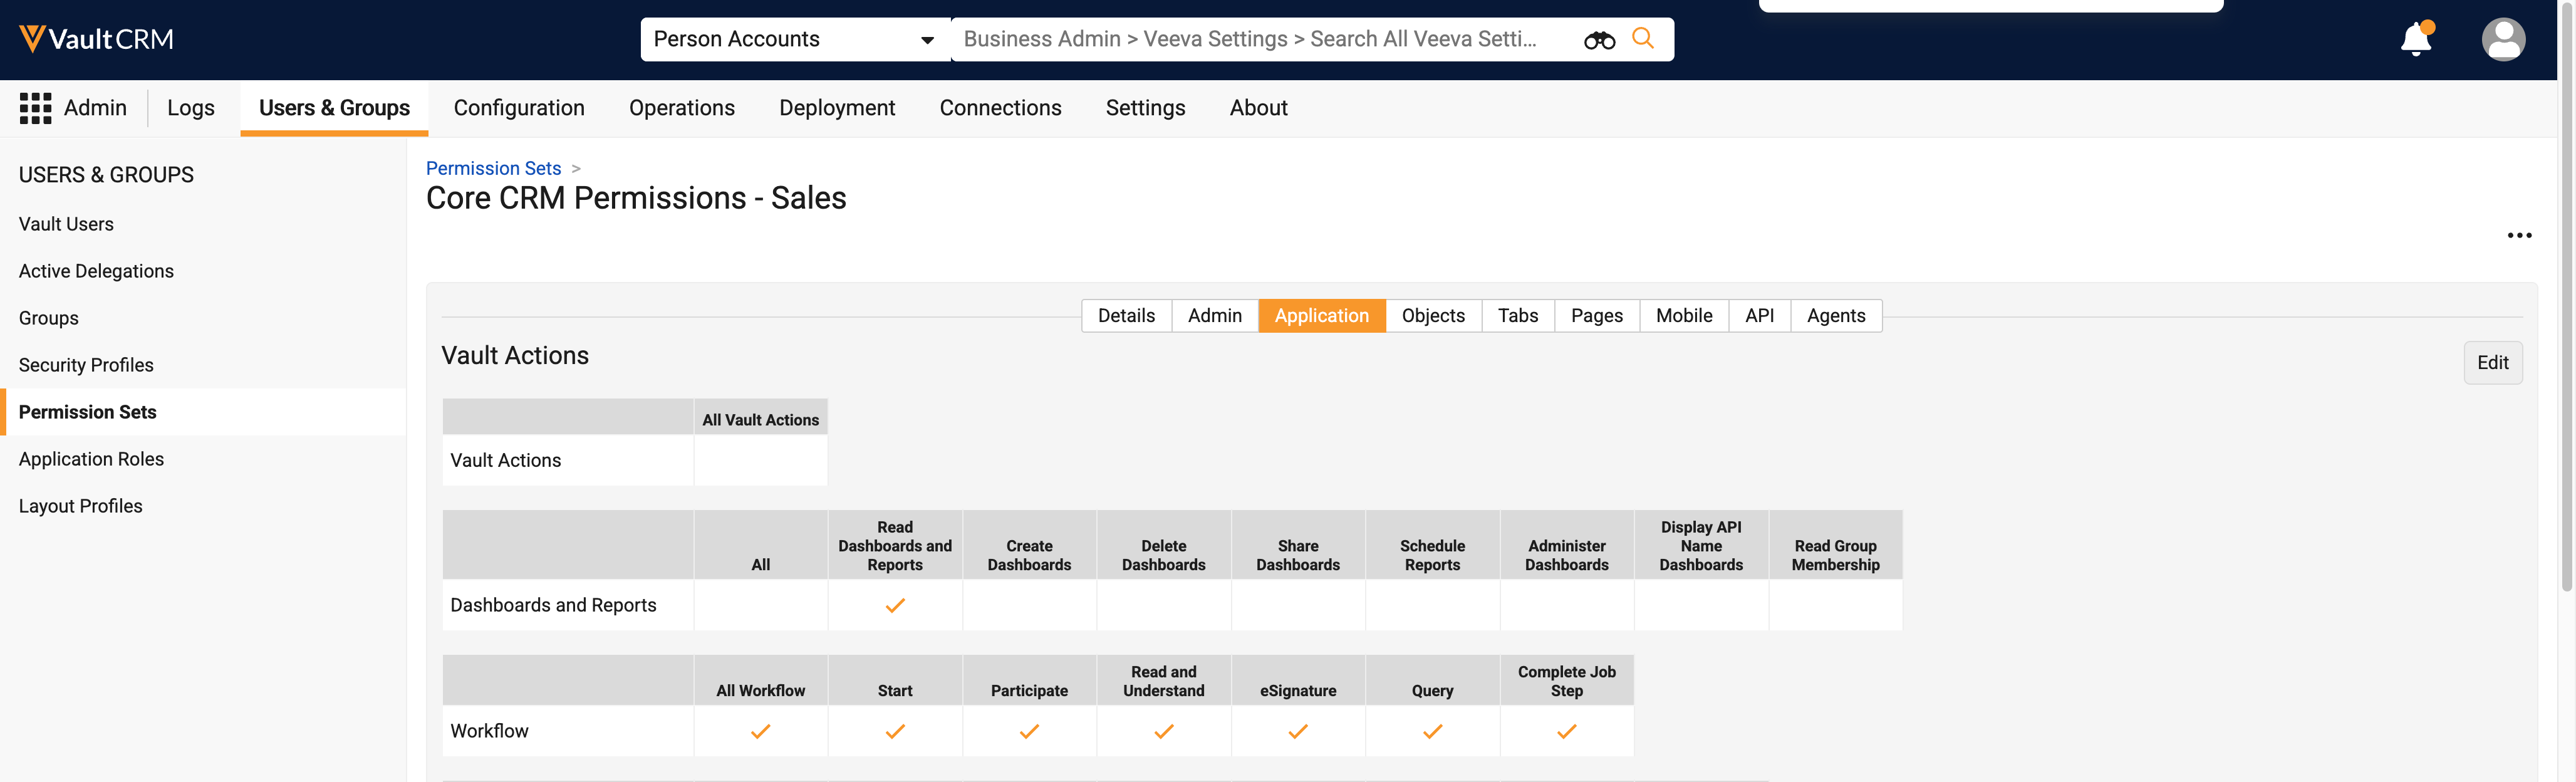Click Read Dashboards and Reports checkmark
The height and width of the screenshot is (782, 2576).
[895, 605]
